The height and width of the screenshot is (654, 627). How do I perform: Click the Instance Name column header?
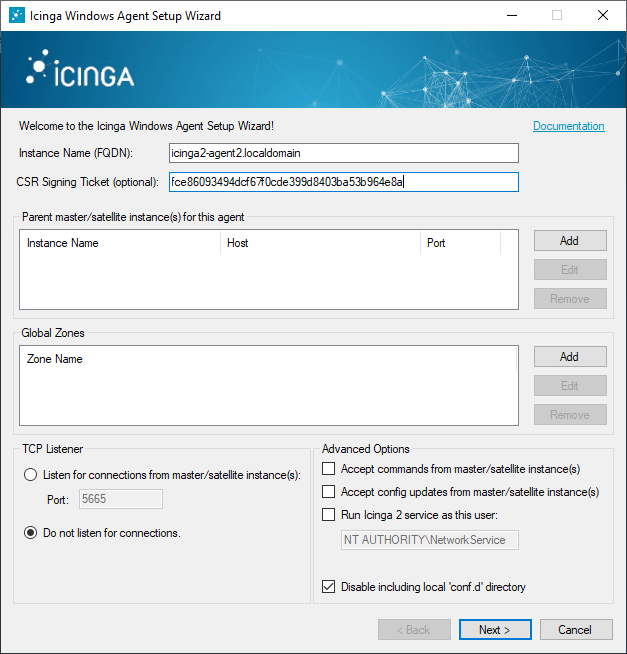pos(119,243)
